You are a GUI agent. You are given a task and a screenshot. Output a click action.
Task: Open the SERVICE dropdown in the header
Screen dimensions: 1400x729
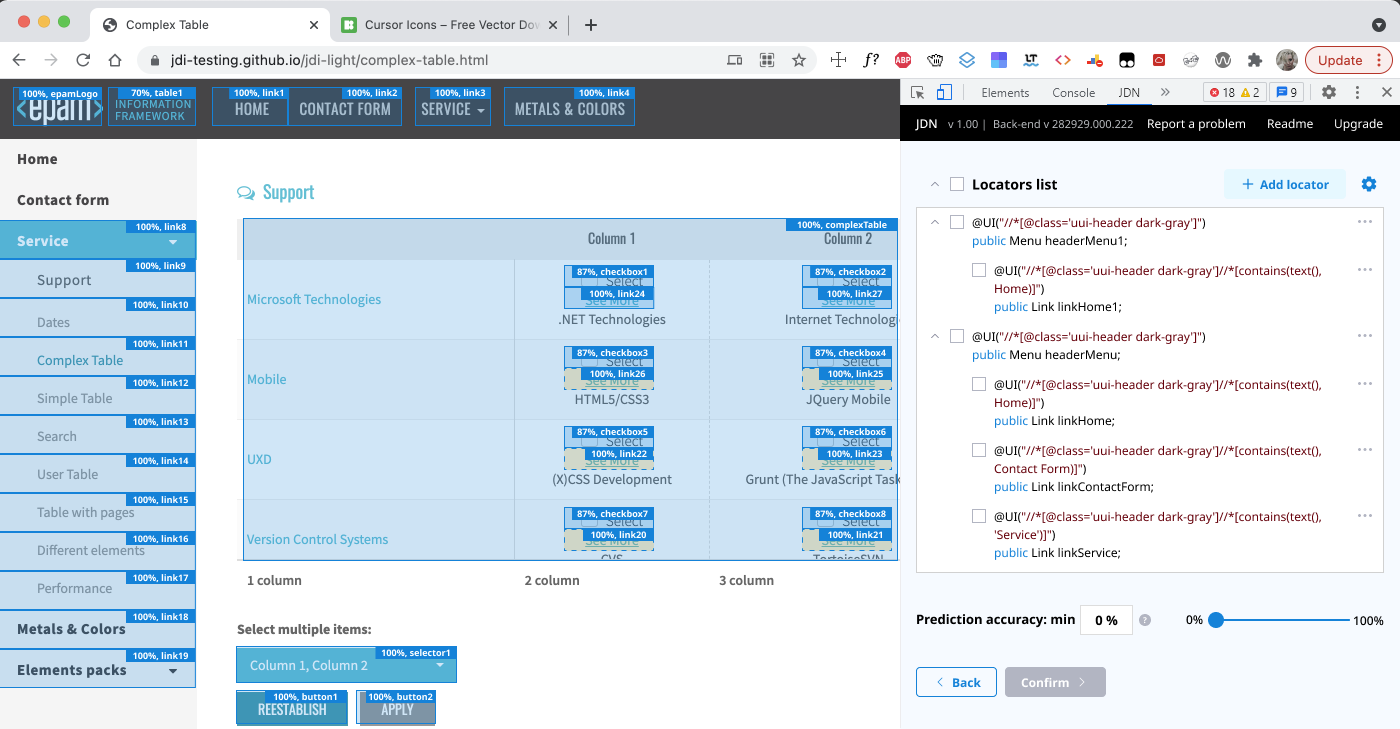pos(453,109)
